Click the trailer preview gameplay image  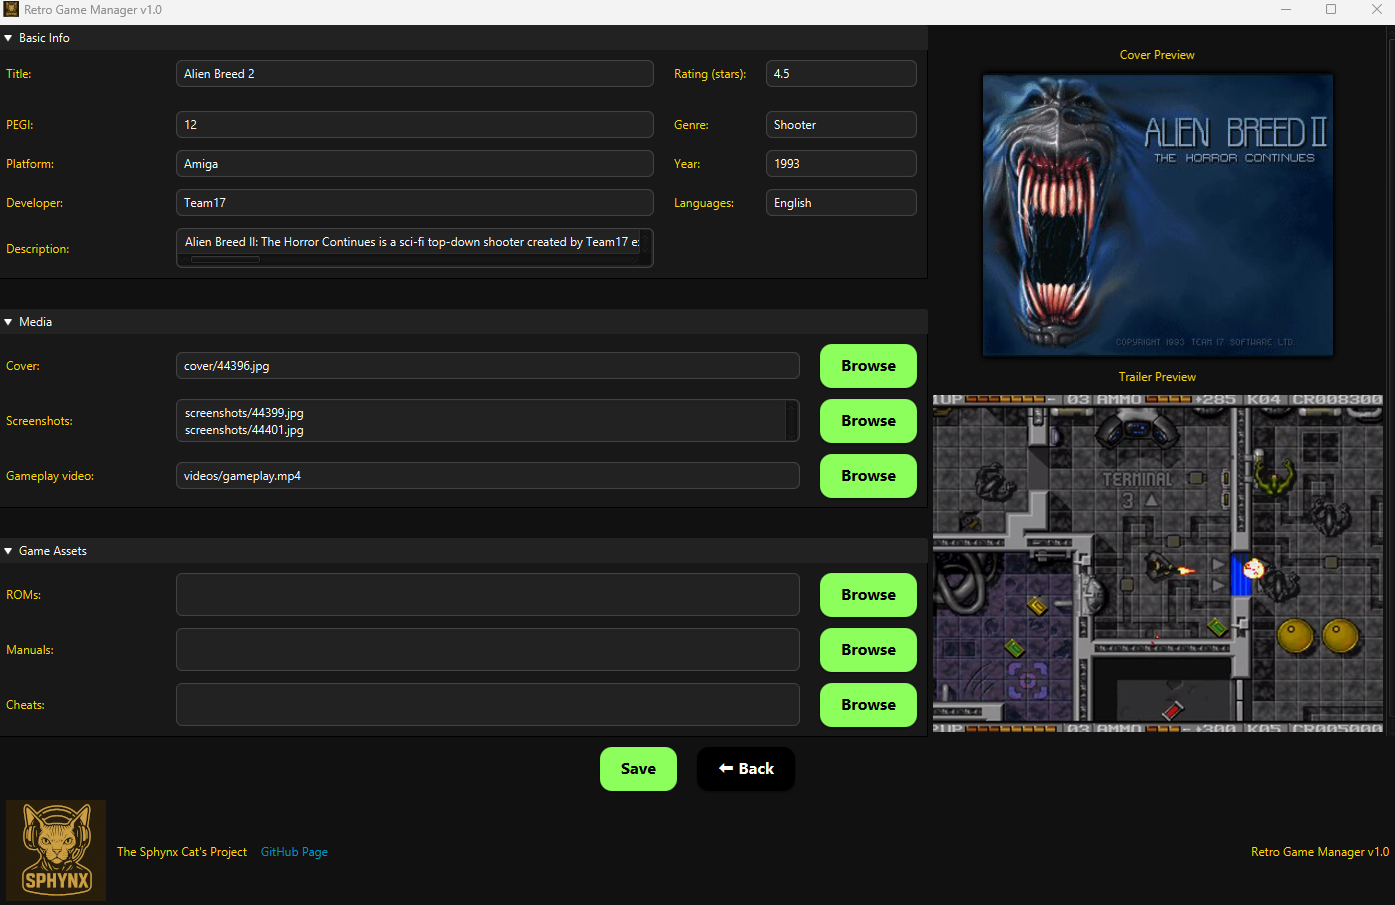(x=1157, y=560)
